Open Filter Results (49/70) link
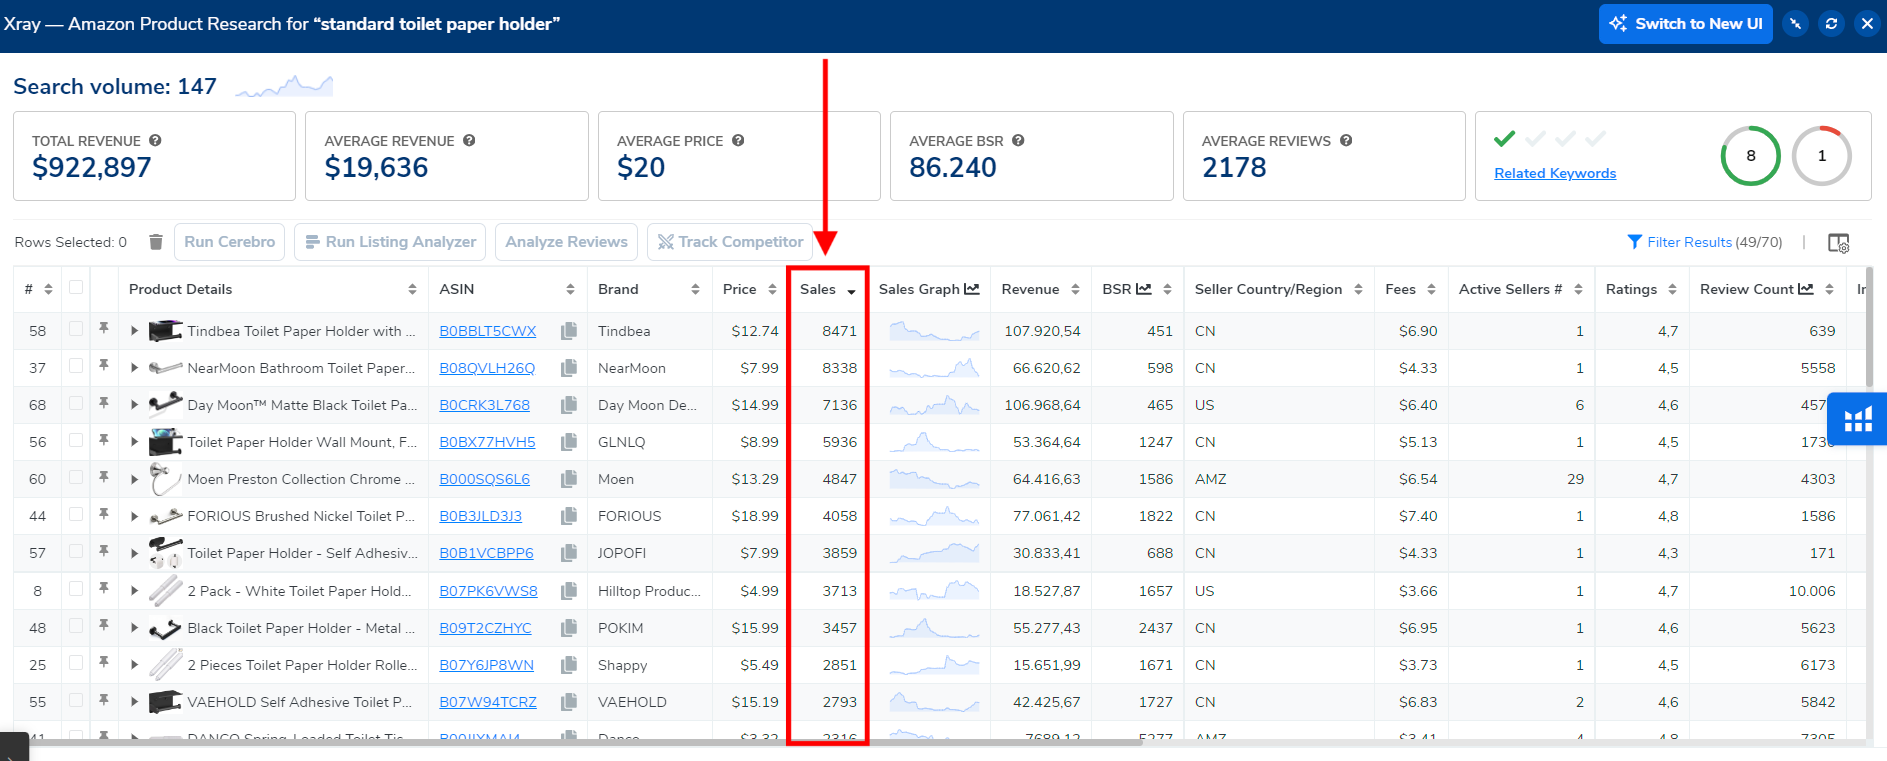 click(x=1705, y=242)
